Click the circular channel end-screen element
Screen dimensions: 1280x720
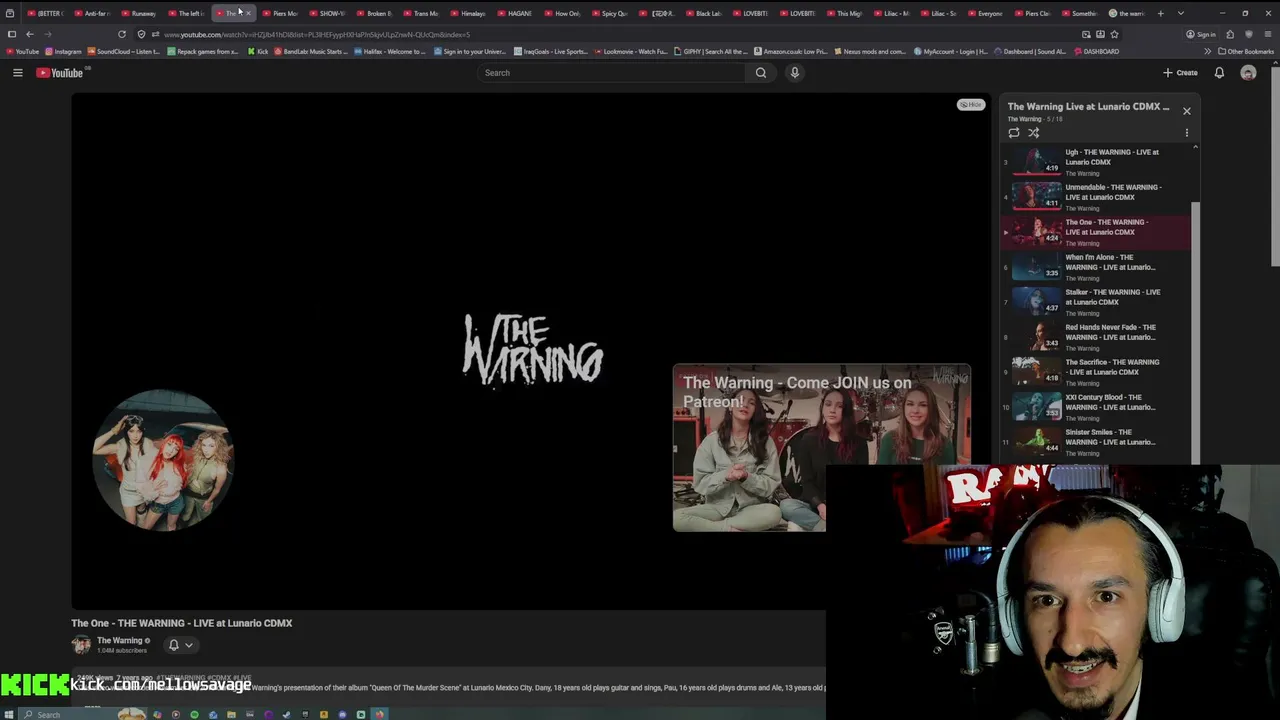pos(163,460)
